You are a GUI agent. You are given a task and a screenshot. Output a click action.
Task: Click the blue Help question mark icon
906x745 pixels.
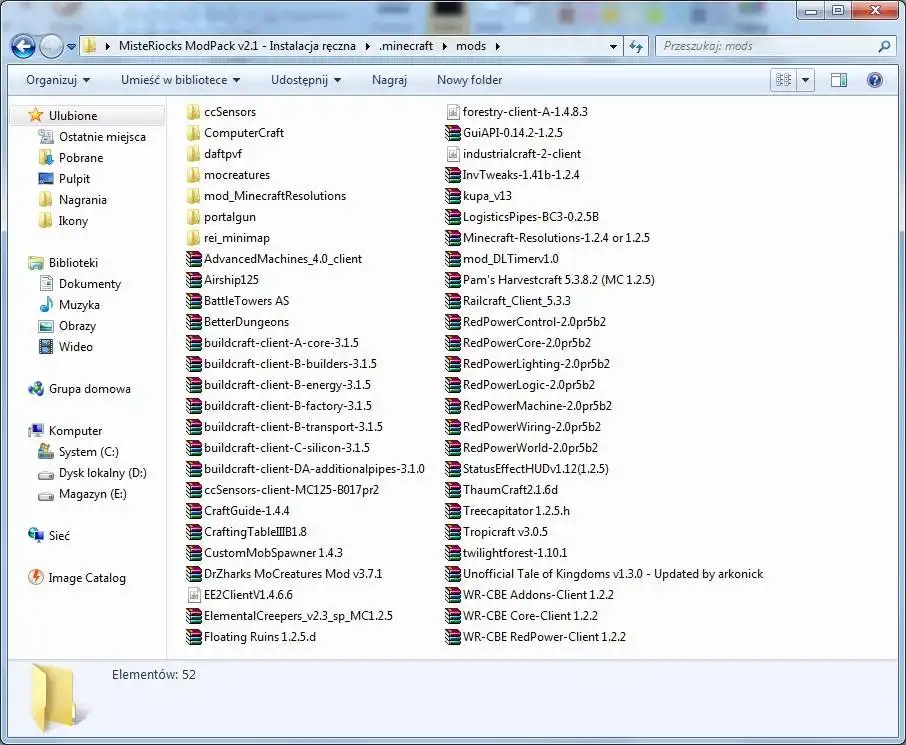click(x=875, y=80)
